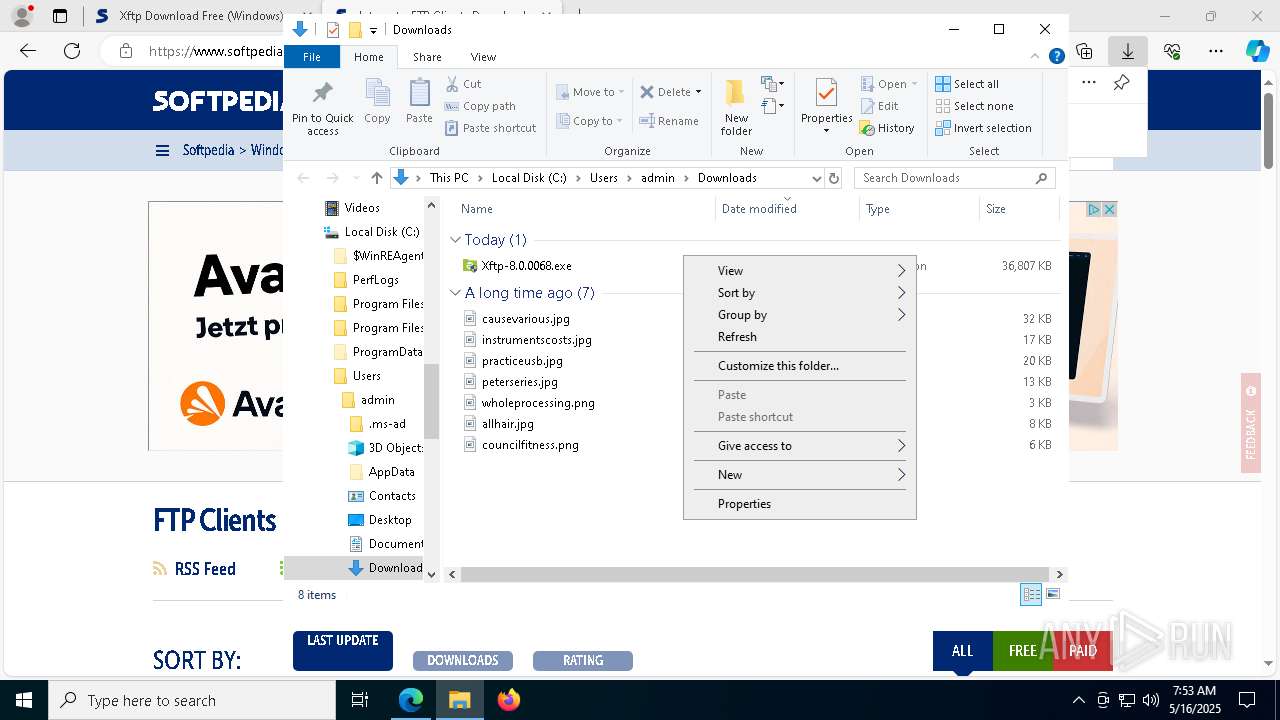Open the File tab

[312, 57]
